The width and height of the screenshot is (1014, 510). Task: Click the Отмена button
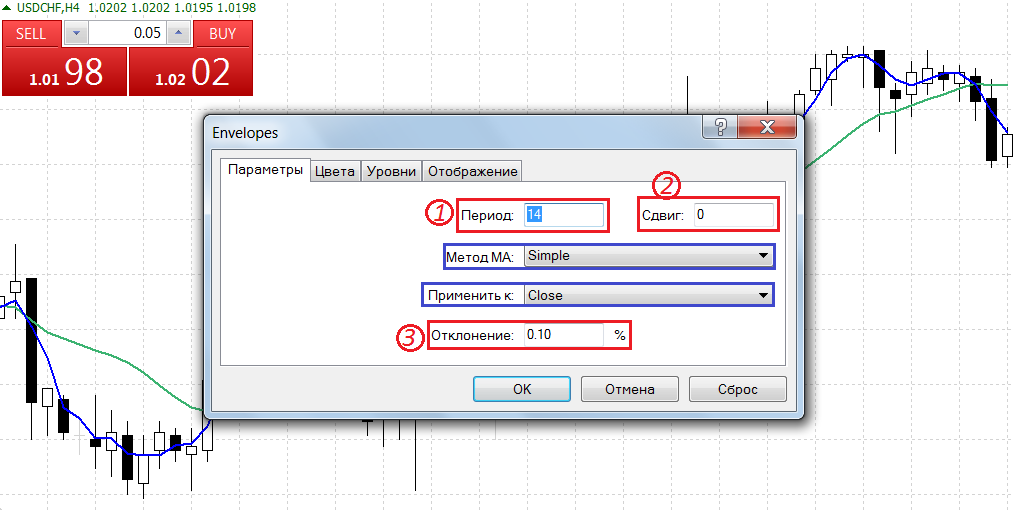(x=630, y=389)
